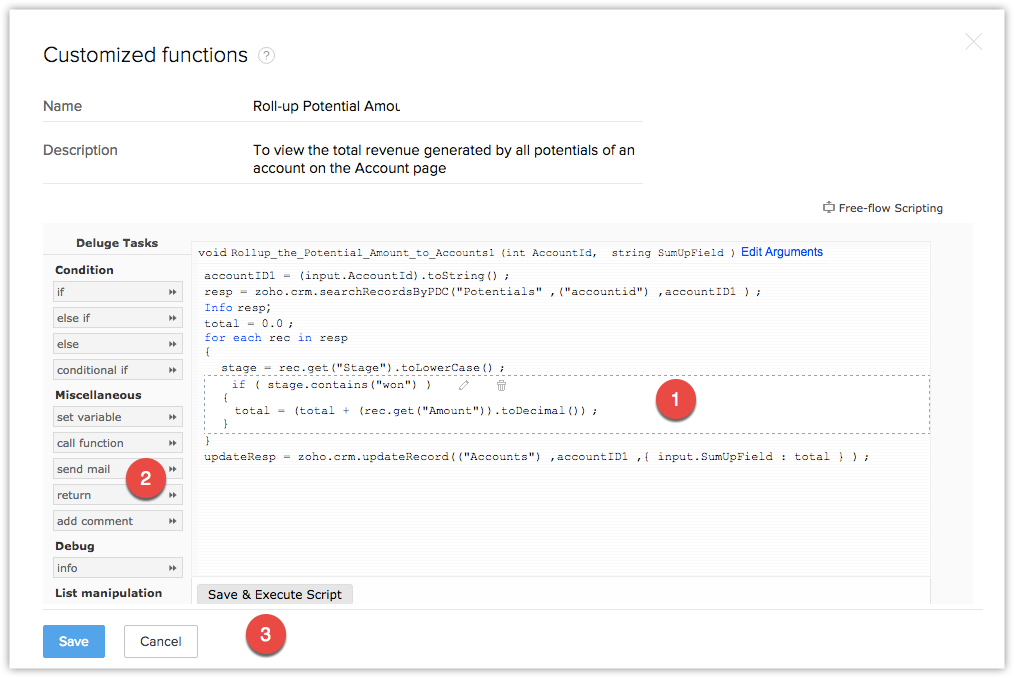Select the 'for each rec in resp' line
Viewport: 1014px width, 678px height.
pos(275,338)
